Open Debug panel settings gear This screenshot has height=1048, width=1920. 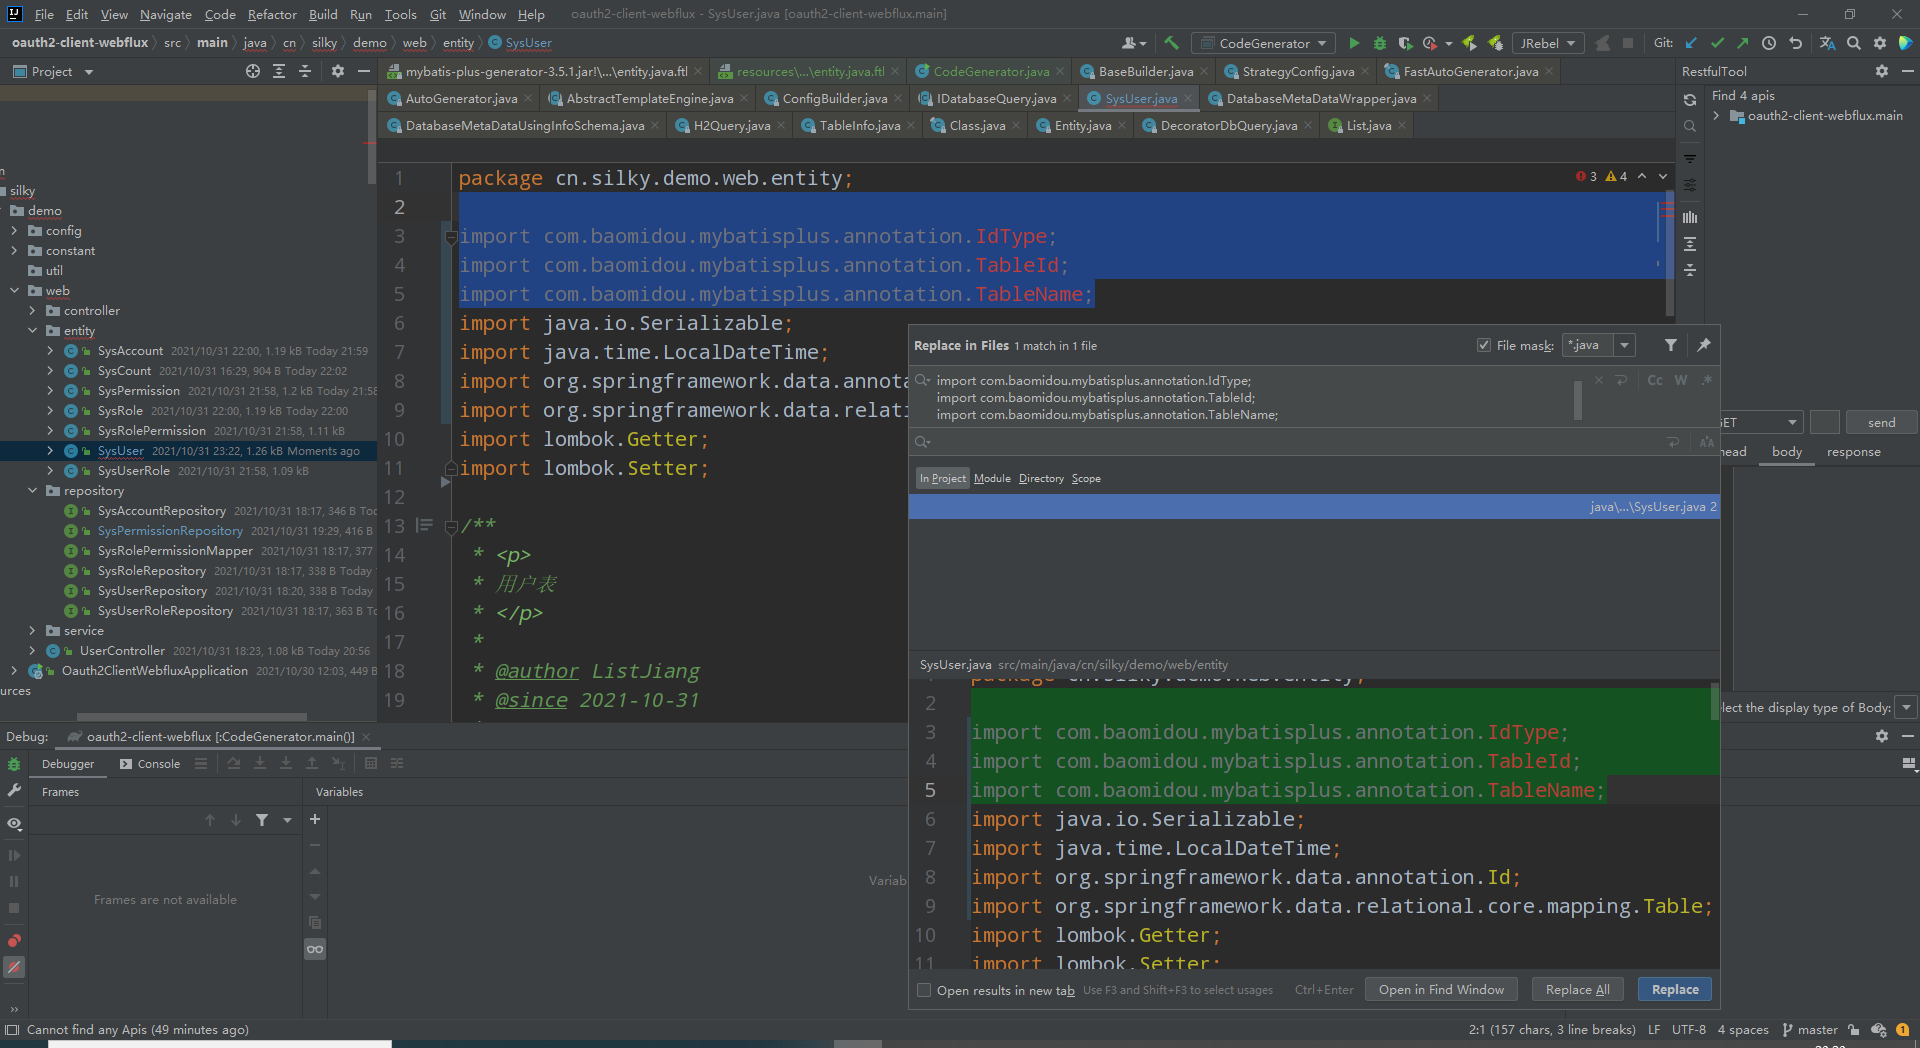[1882, 736]
